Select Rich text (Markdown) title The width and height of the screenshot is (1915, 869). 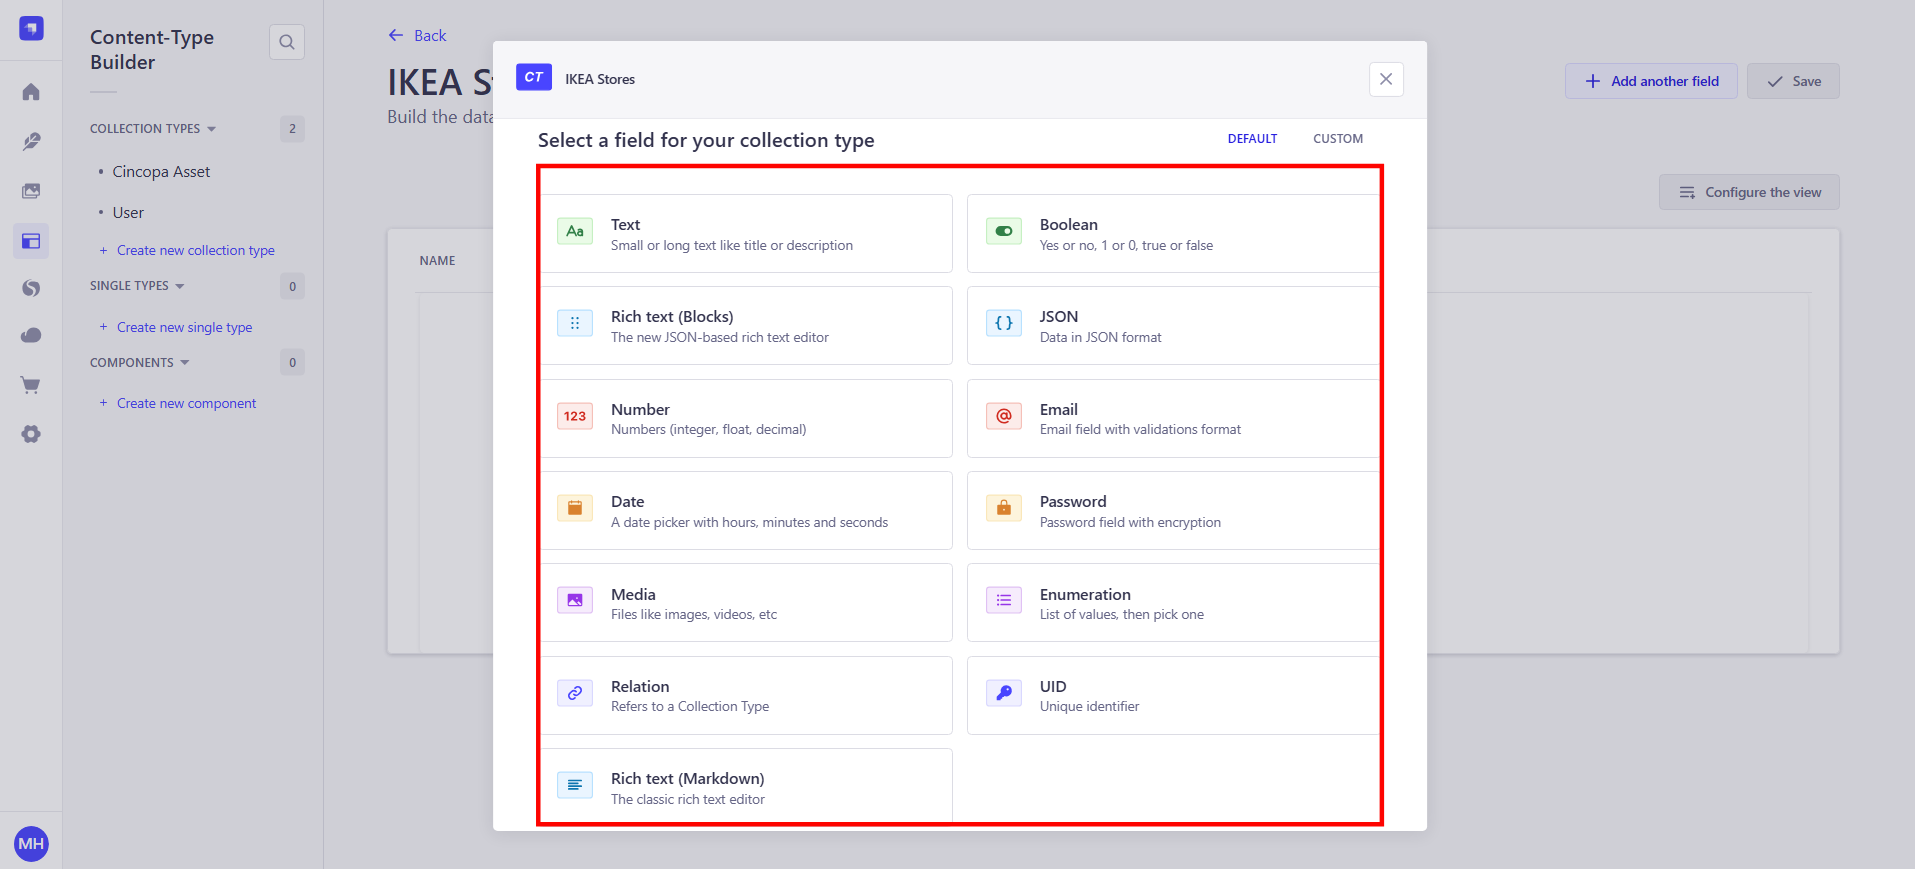coord(688,779)
